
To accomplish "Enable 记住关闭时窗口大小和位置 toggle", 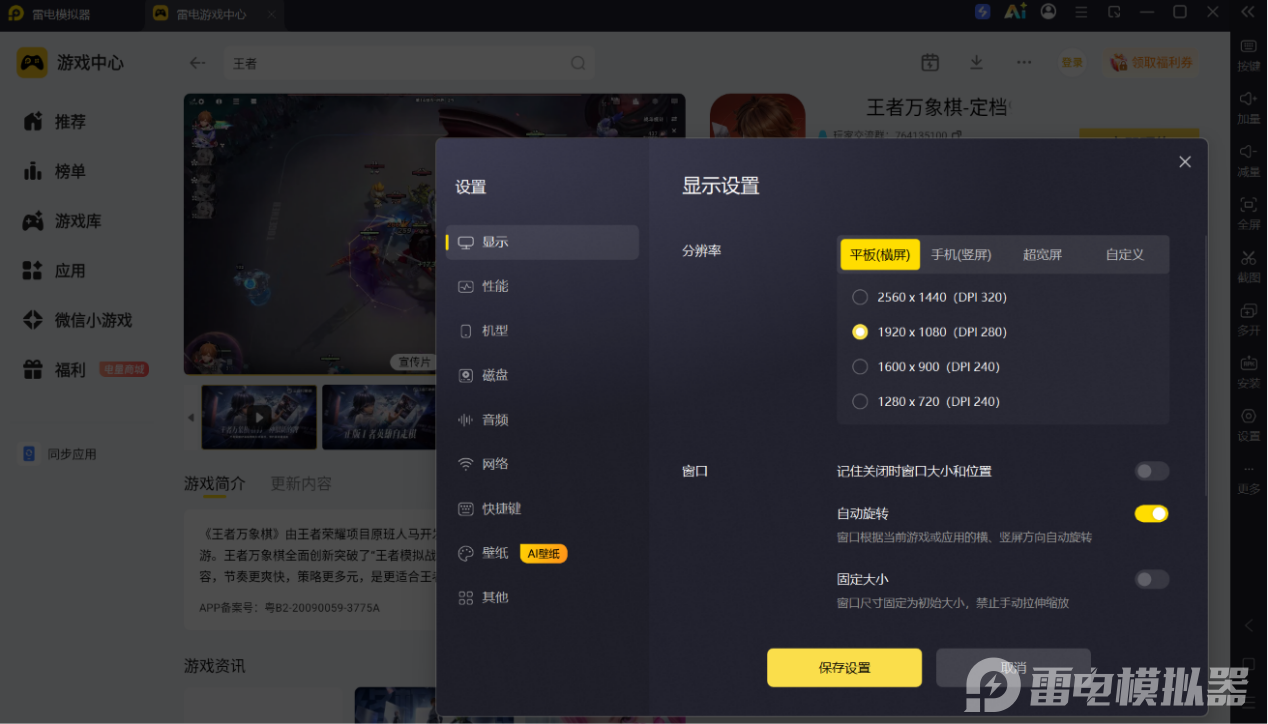I will [x=1151, y=471].
